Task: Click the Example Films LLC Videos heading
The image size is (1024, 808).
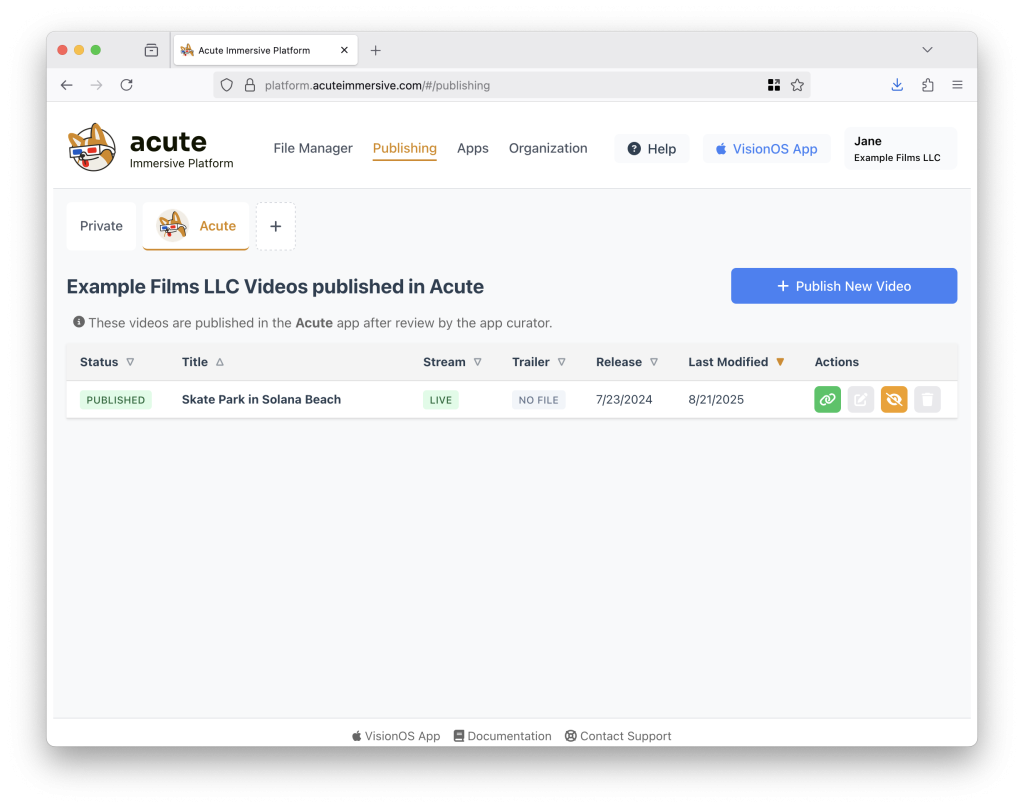Action: [275, 287]
